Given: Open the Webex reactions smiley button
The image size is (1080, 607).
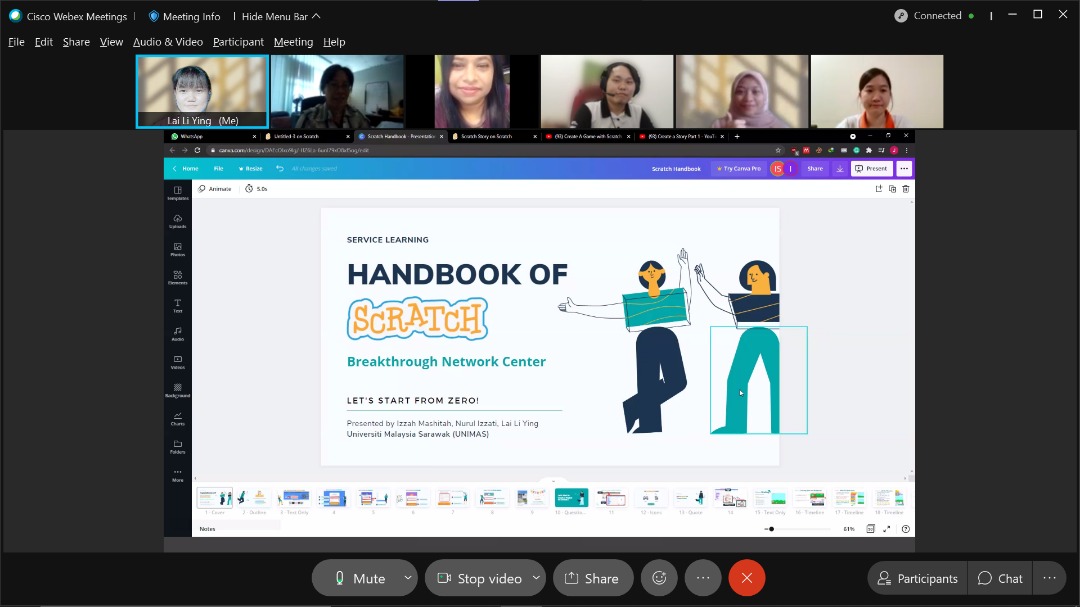Looking at the screenshot, I should coord(659,578).
